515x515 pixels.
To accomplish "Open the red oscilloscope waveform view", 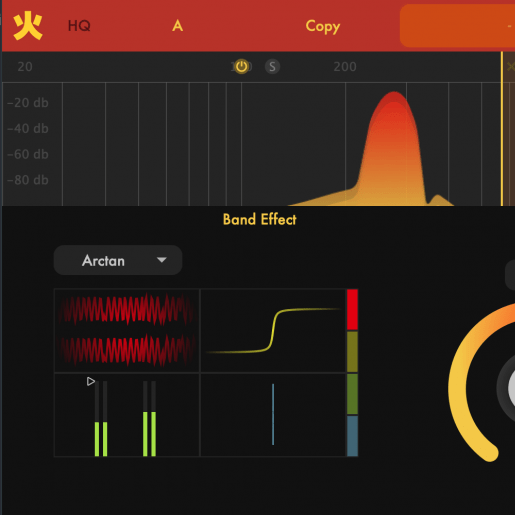I will point(127,330).
